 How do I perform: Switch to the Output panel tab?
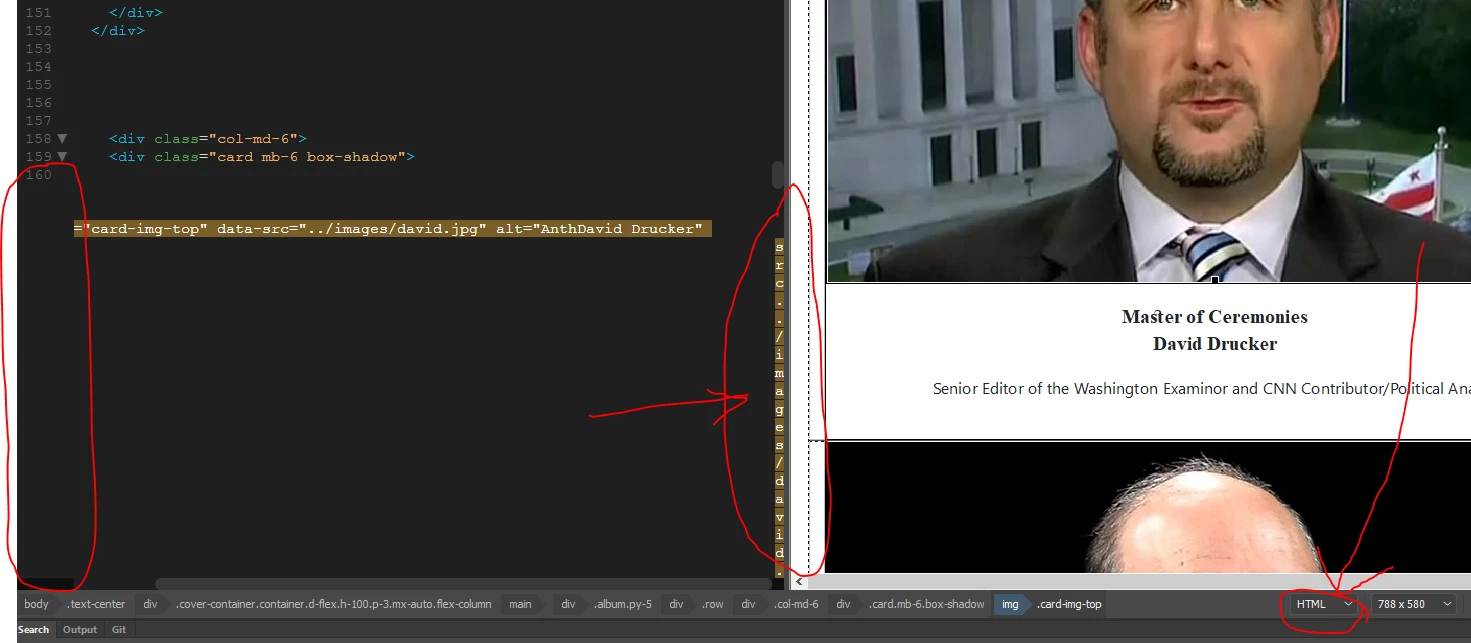click(x=80, y=630)
